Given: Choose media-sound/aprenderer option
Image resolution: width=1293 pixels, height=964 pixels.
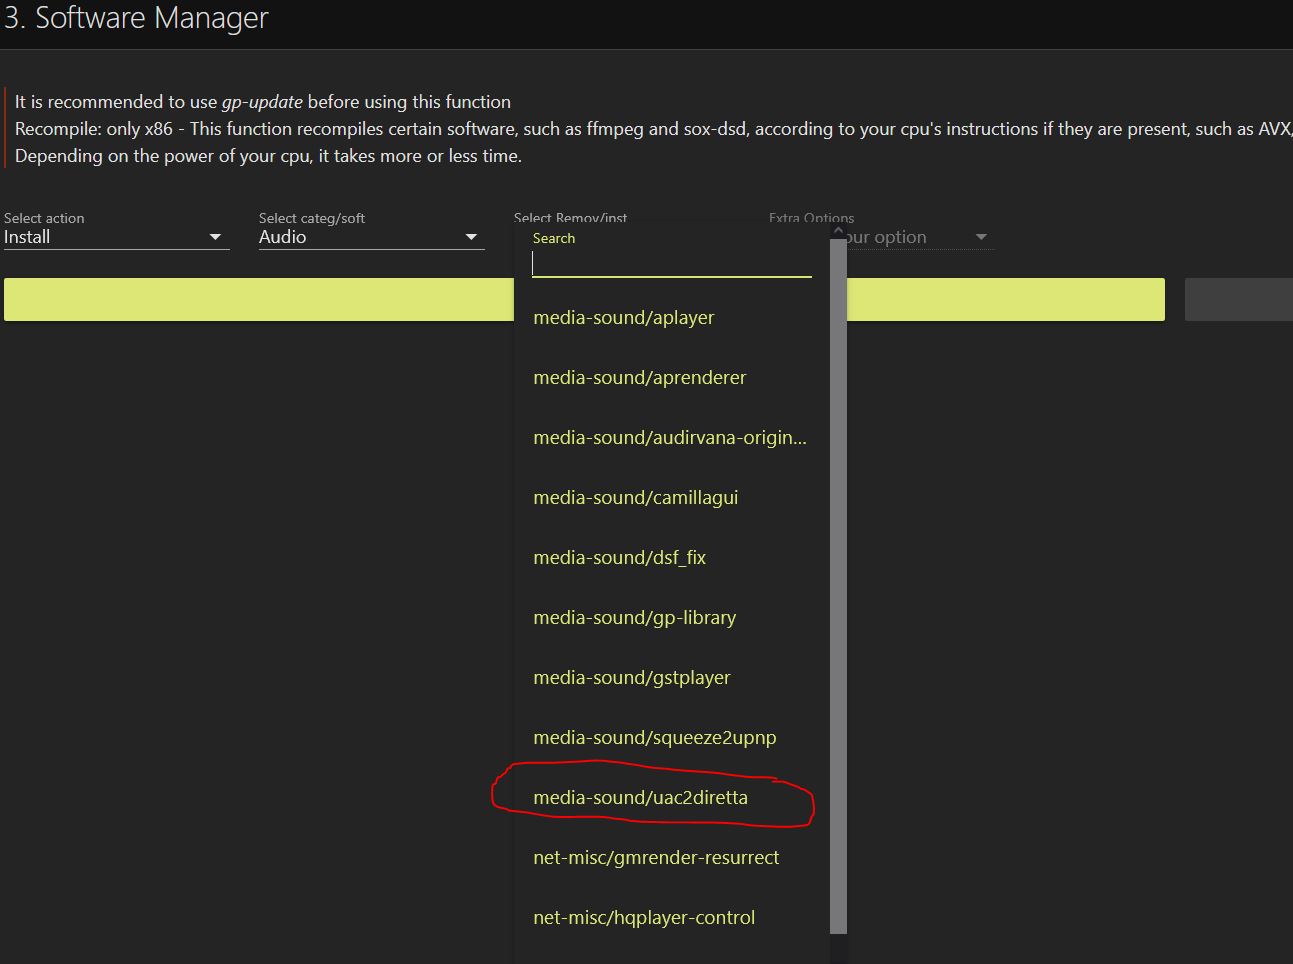Looking at the screenshot, I should tap(671, 378).
